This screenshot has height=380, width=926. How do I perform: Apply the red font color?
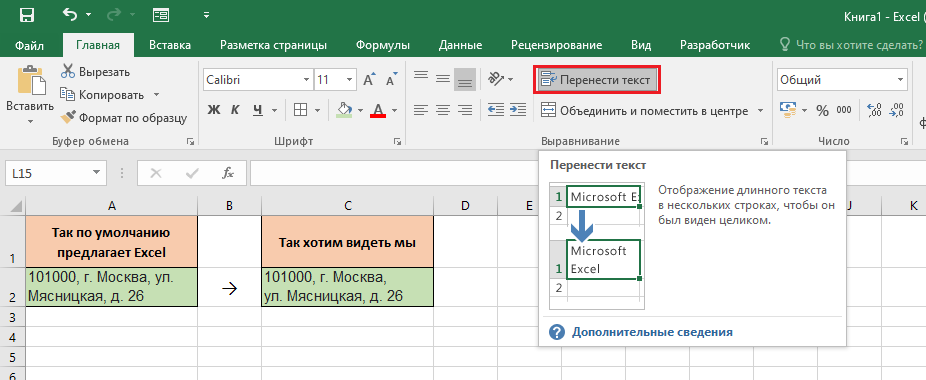point(379,110)
